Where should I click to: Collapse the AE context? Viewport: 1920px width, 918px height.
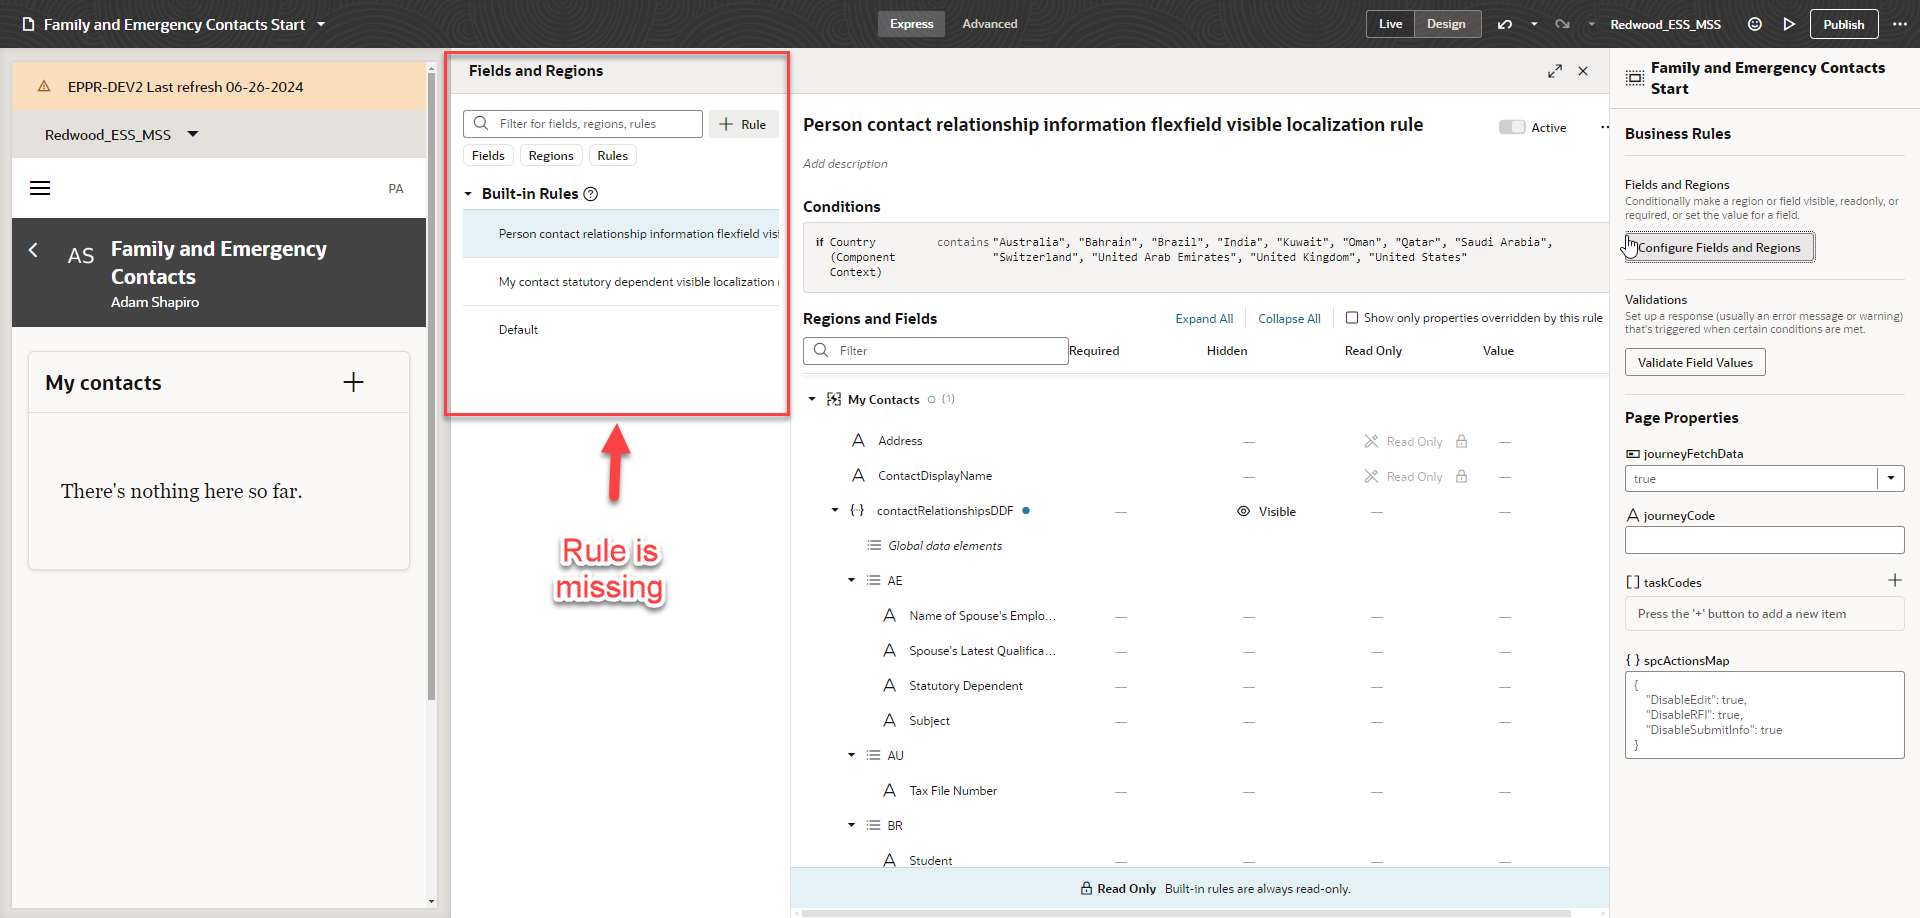pos(851,580)
